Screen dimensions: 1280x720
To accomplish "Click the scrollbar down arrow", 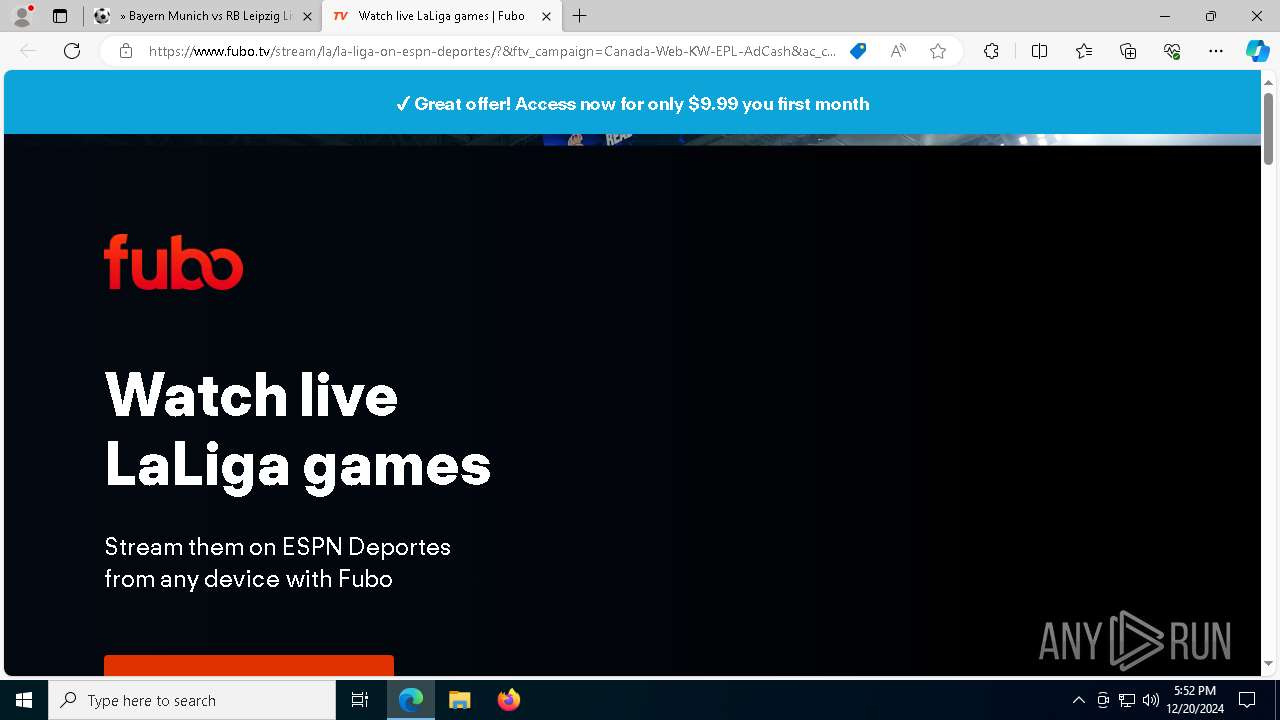I will (1268, 663).
